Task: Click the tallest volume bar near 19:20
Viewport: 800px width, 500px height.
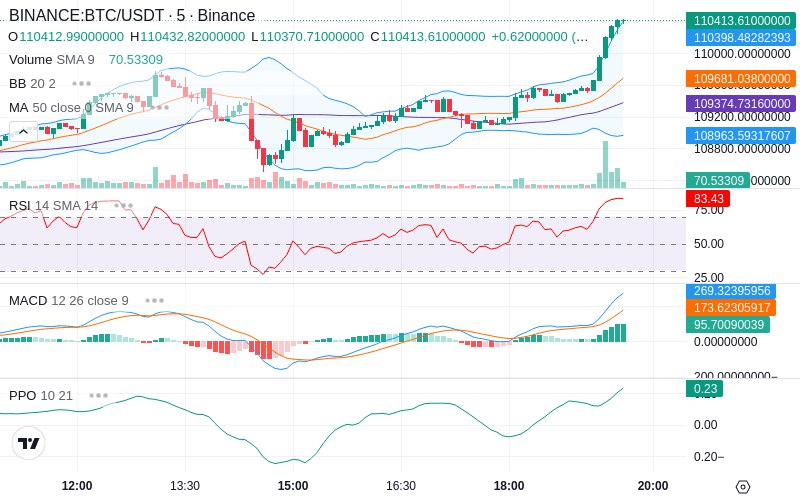Action: tap(606, 164)
